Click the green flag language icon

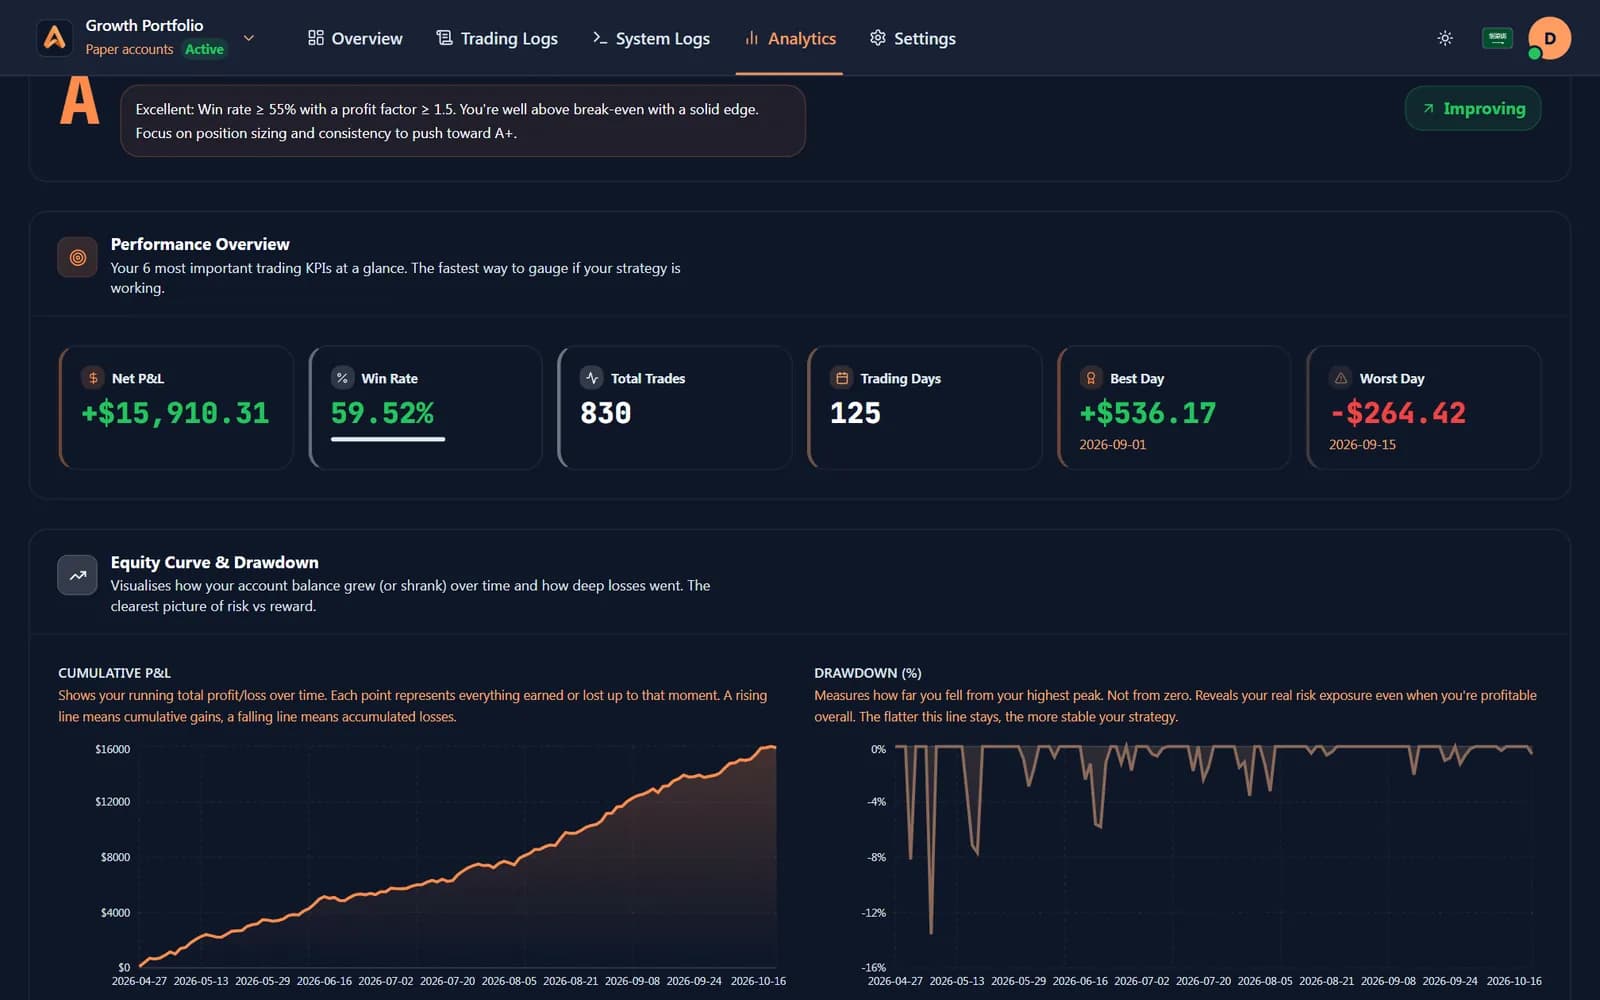click(x=1497, y=38)
